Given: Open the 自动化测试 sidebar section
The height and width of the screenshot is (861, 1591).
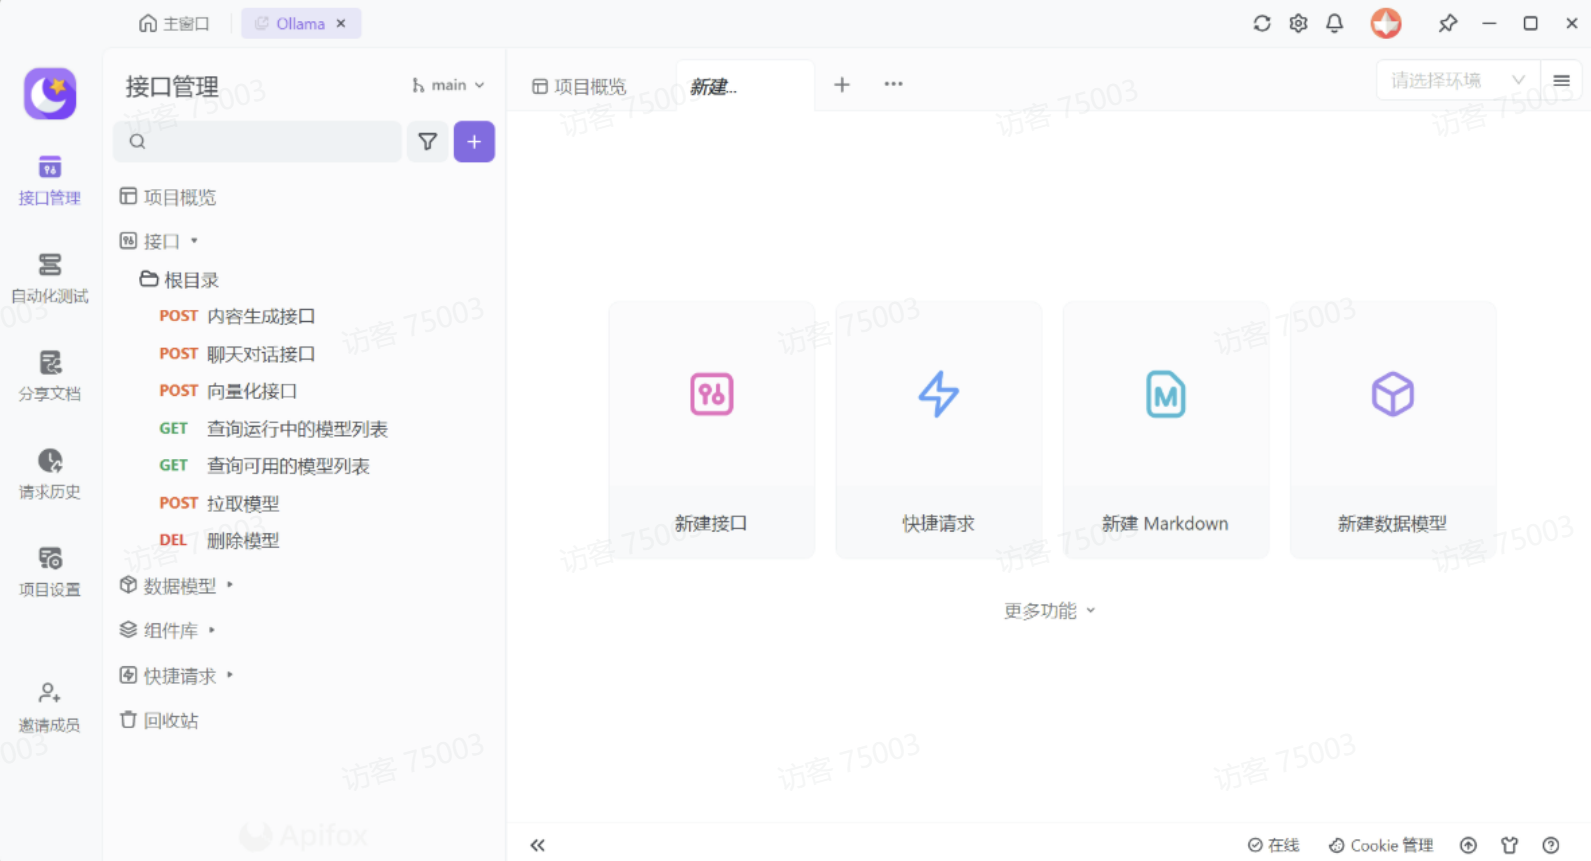Looking at the screenshot, I should tap(50, 278).
